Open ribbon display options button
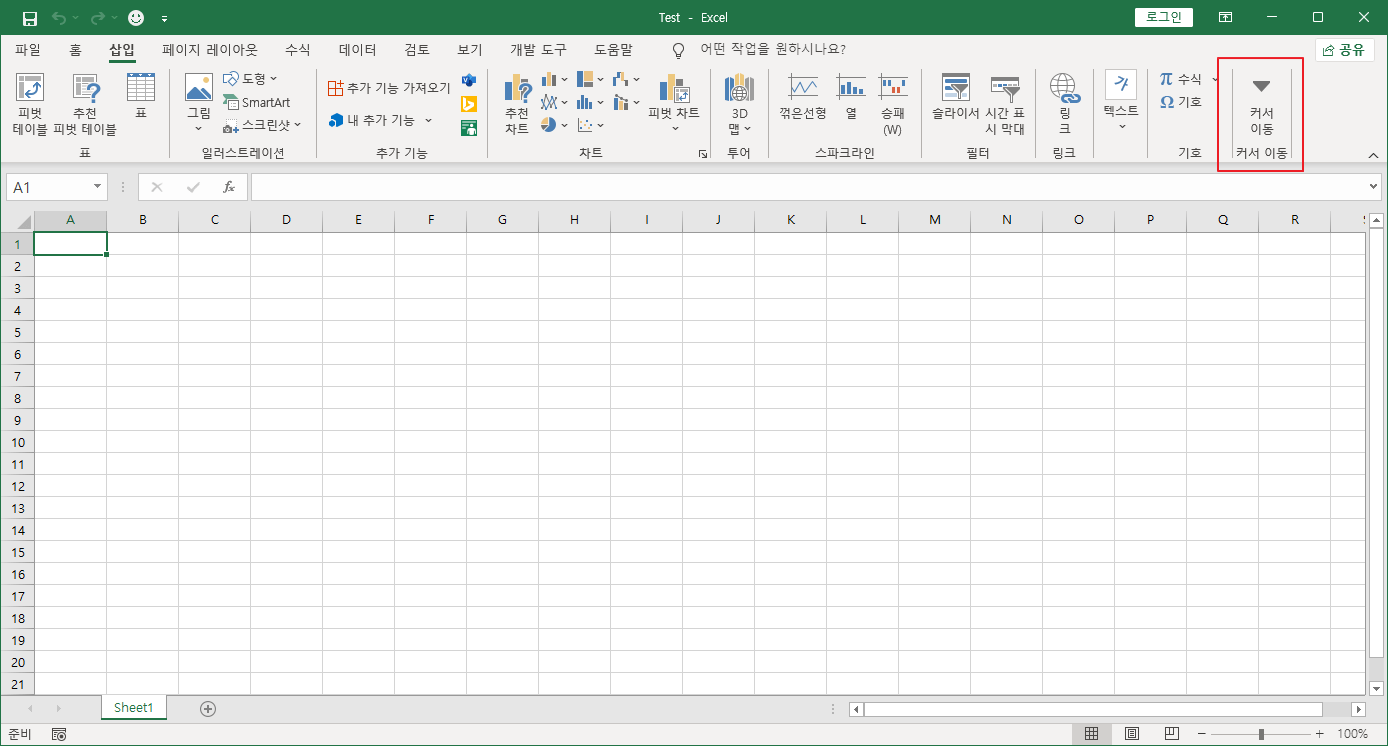This screenshot has height=746, width=1388. [x=1225, y=17]
